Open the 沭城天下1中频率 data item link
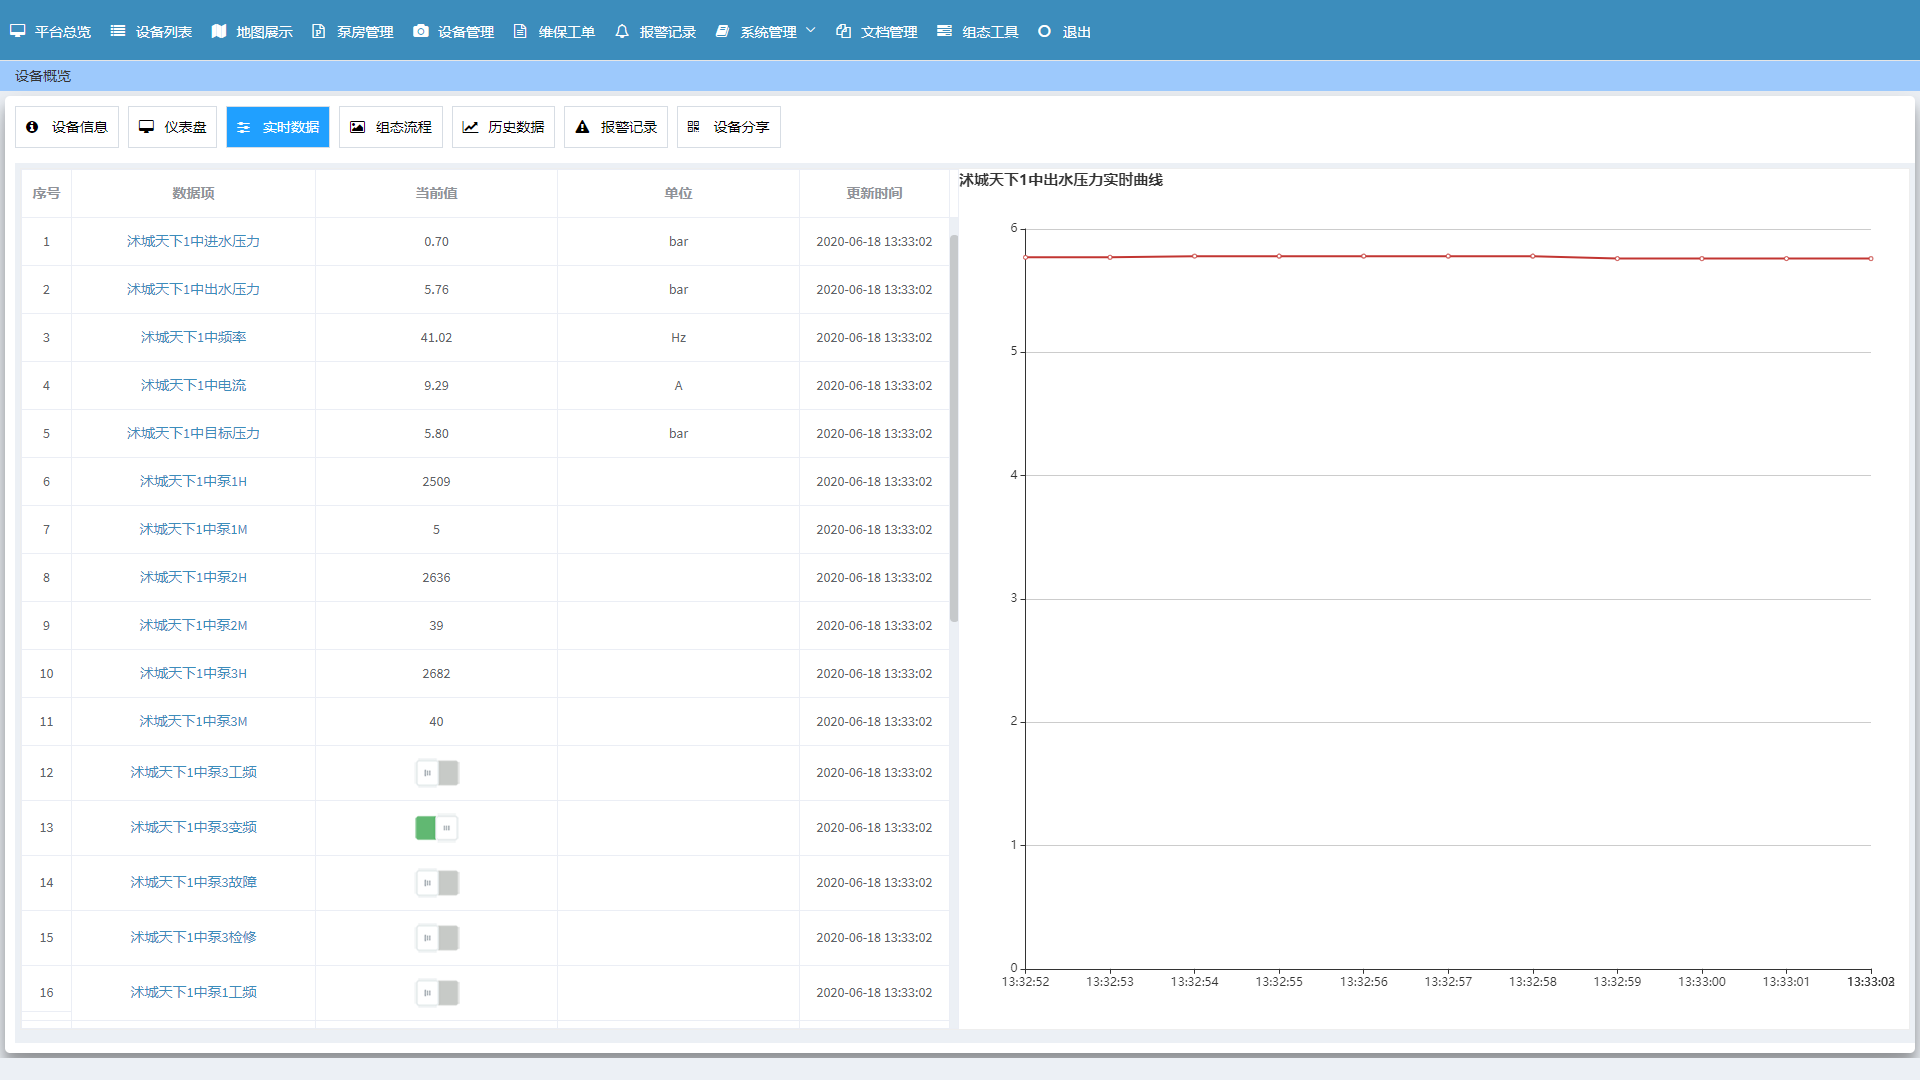Screen dimensions: 1920x1080 pos(193,337)
